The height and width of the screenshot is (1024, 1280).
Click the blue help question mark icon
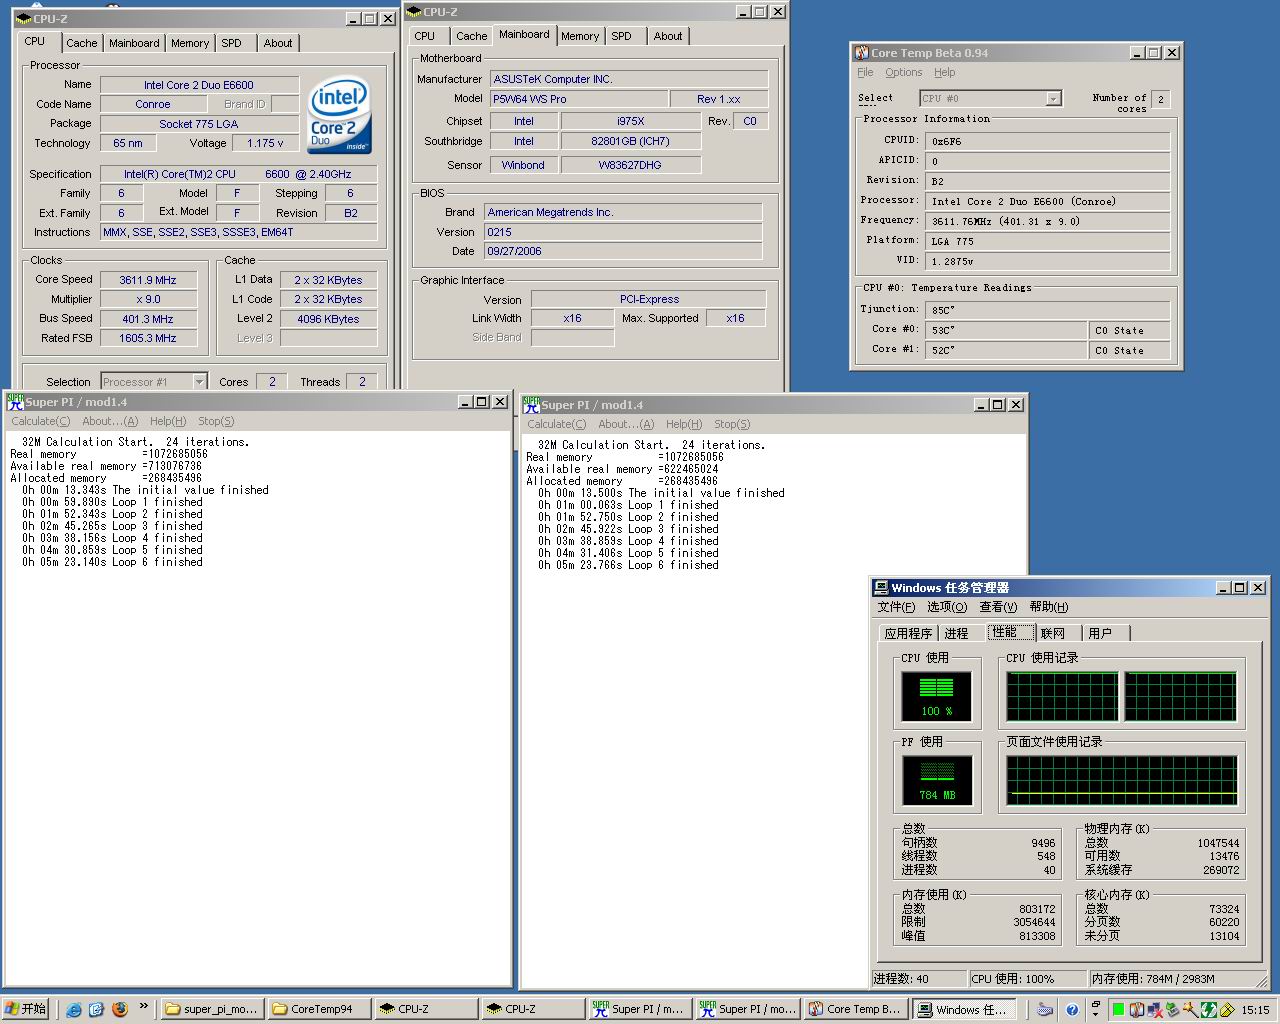click(1072, 1010)
